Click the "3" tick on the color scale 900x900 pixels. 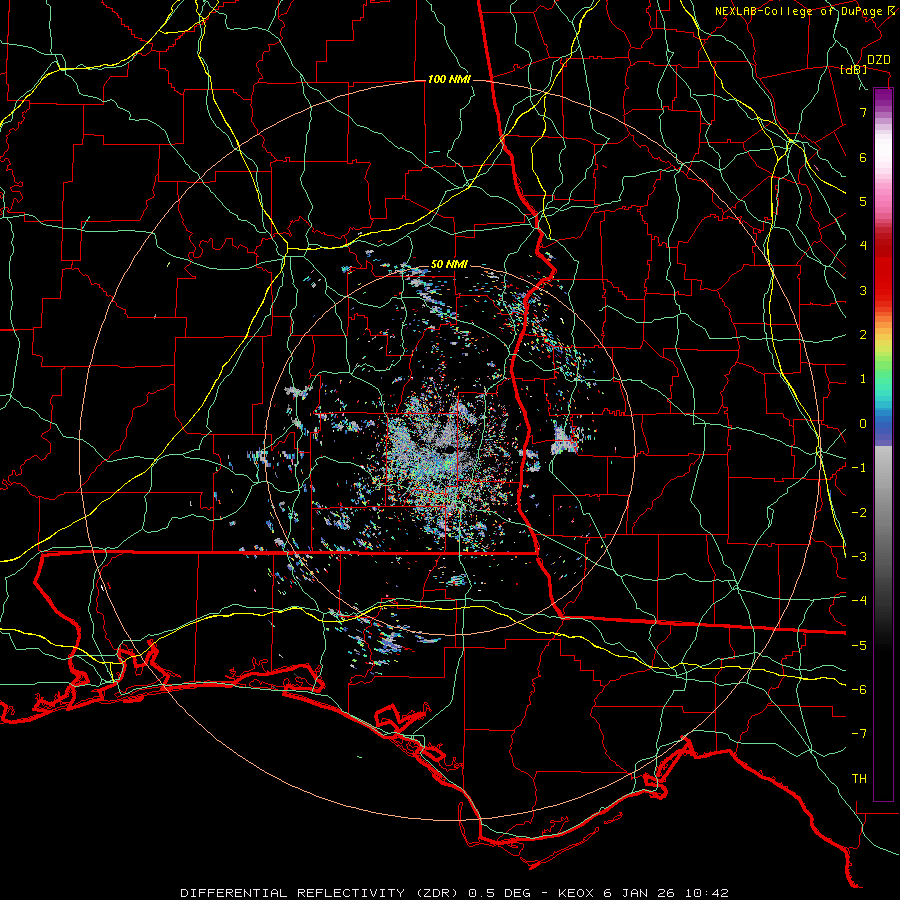point(863,290)
